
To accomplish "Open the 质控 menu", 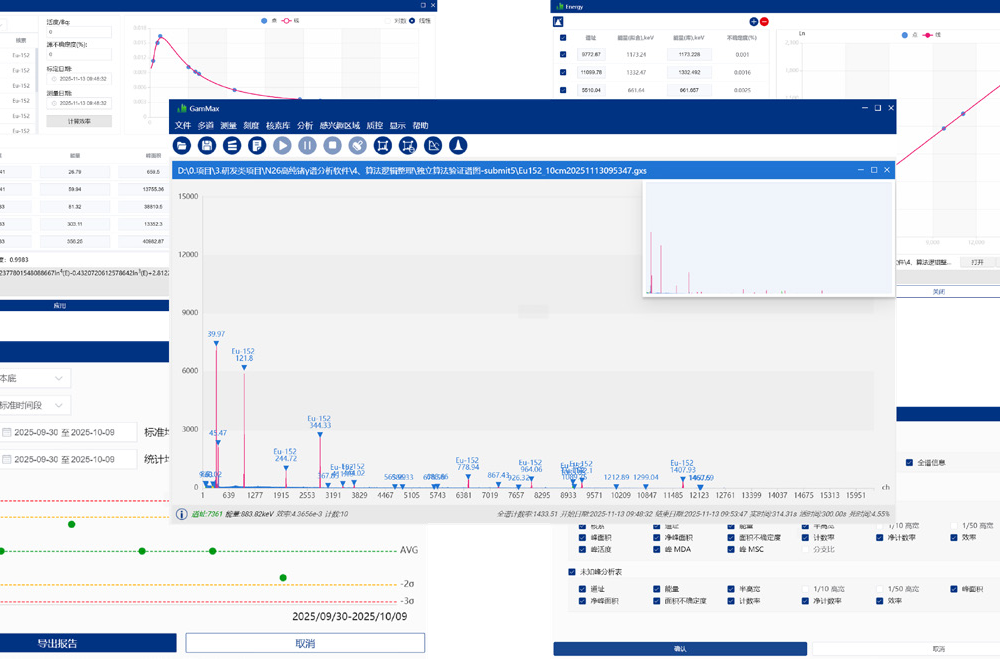I will pos(374,126).
